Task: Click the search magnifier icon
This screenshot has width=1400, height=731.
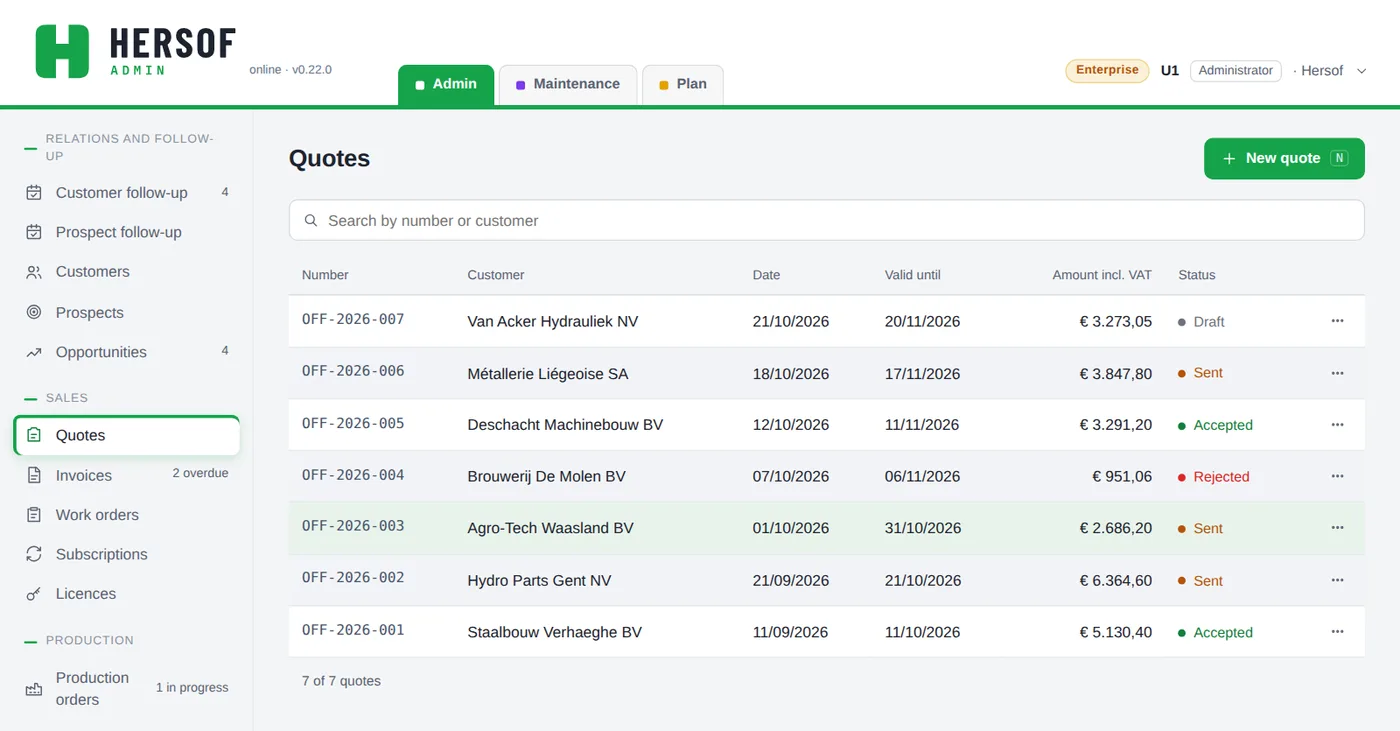Action: [x=311, y=220]
